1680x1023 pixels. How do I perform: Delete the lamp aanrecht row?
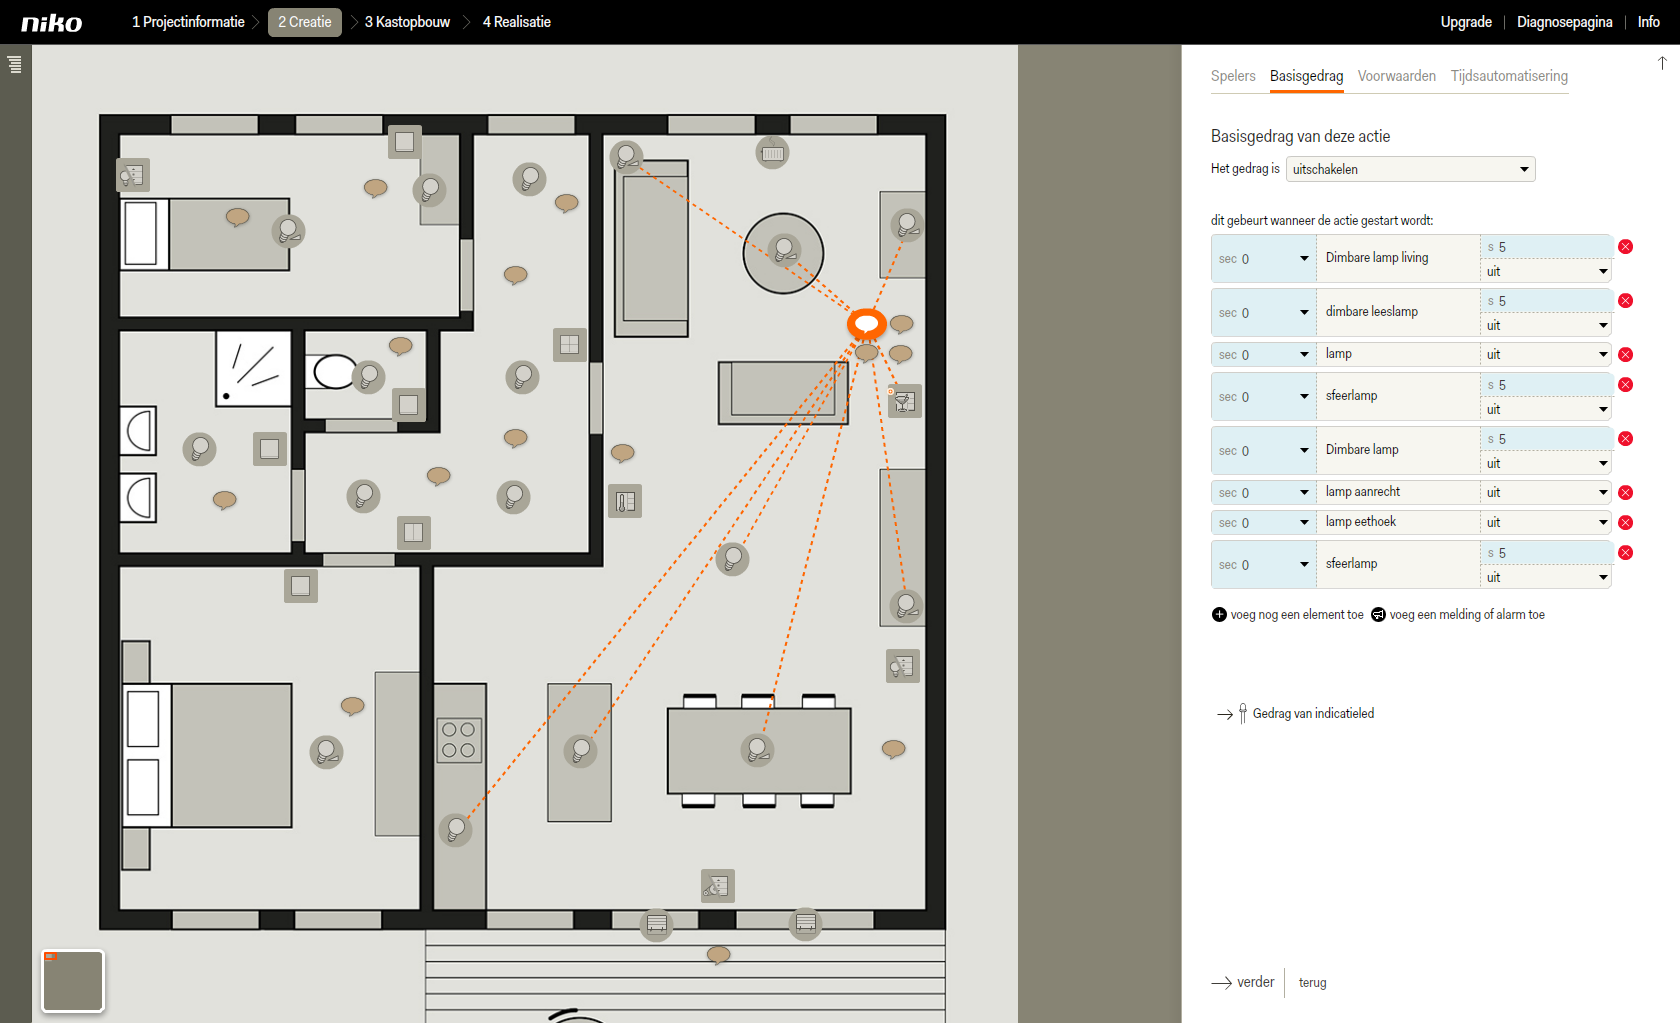1625,493
